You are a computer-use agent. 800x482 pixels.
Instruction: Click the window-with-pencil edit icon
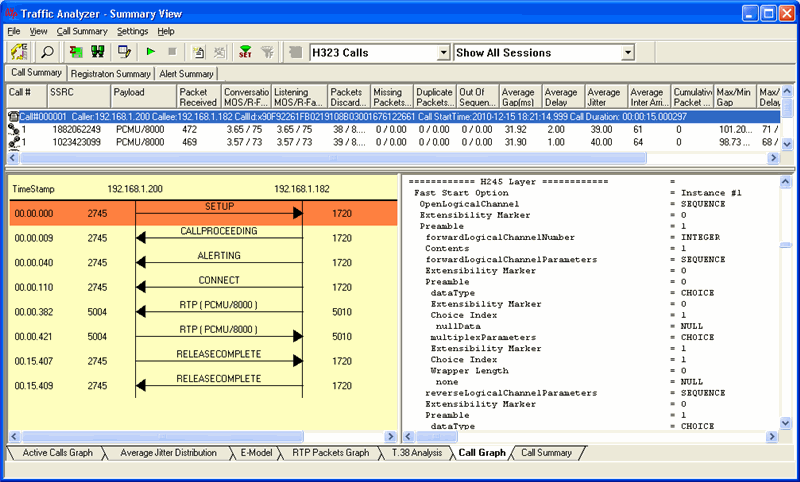click(x=124, y=52)
